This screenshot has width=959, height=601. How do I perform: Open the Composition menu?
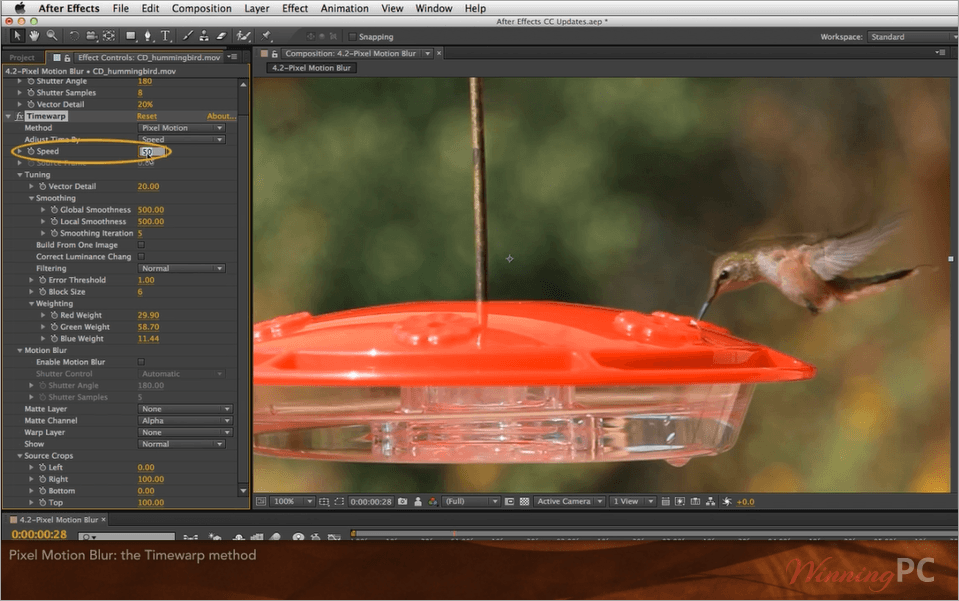click(x=201, y=9)
